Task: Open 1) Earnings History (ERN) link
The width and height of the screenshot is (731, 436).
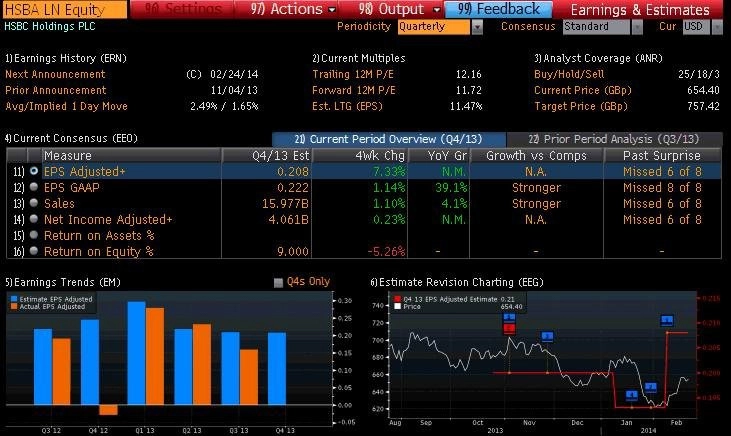Action: click(x=66, y=58)
